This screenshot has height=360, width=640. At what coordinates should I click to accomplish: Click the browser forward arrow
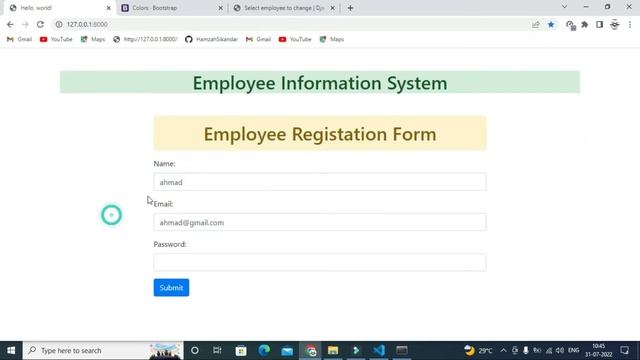[x=25, y=24]
